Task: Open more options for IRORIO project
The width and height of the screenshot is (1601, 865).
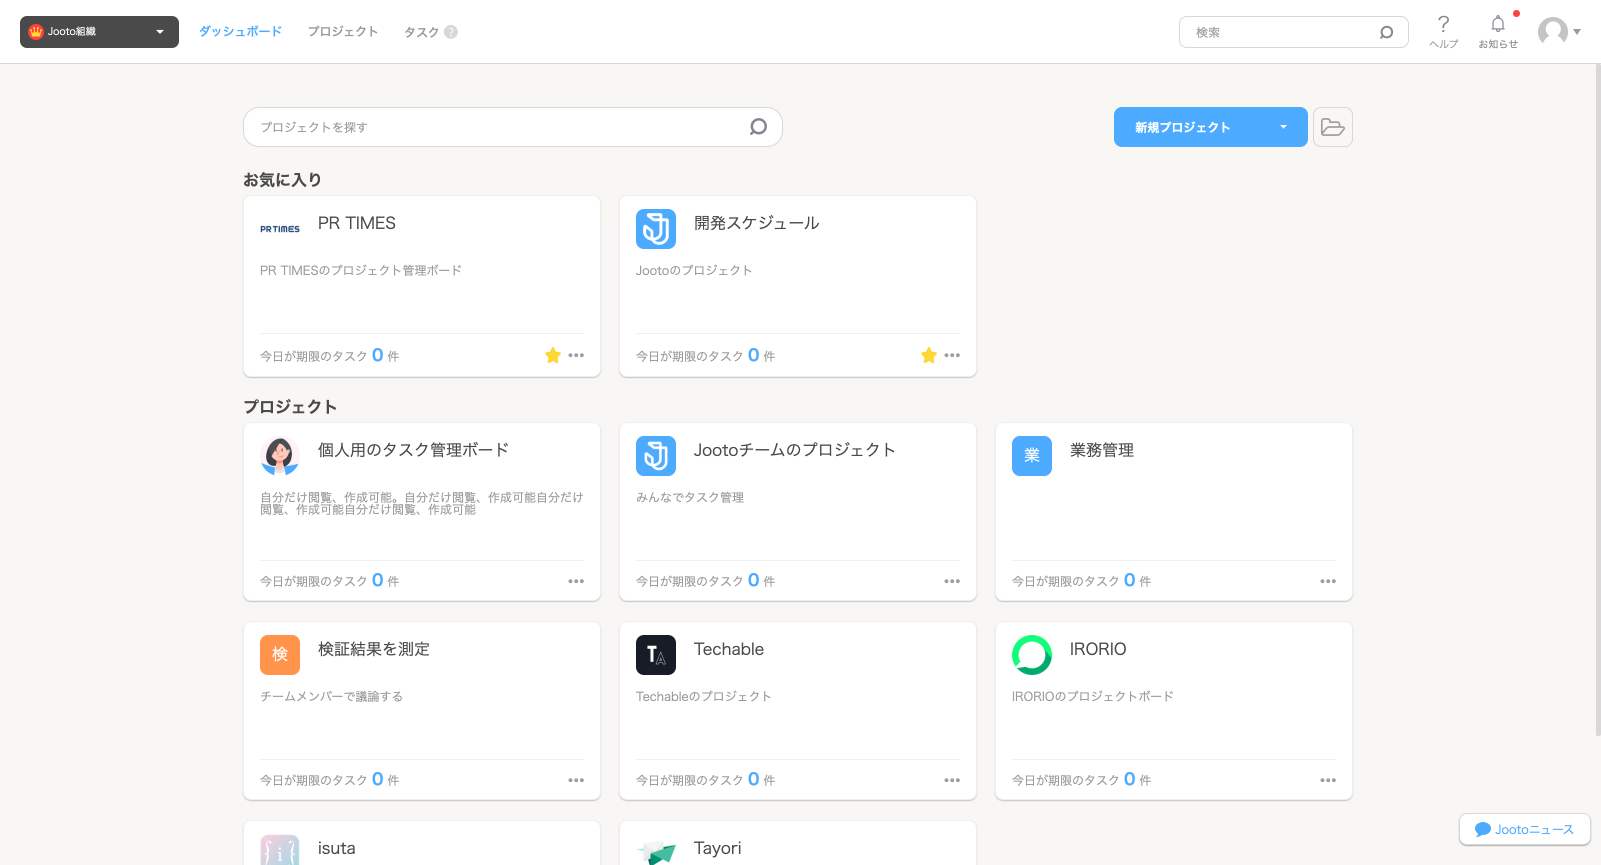Action: click(x=1327, y=780)
